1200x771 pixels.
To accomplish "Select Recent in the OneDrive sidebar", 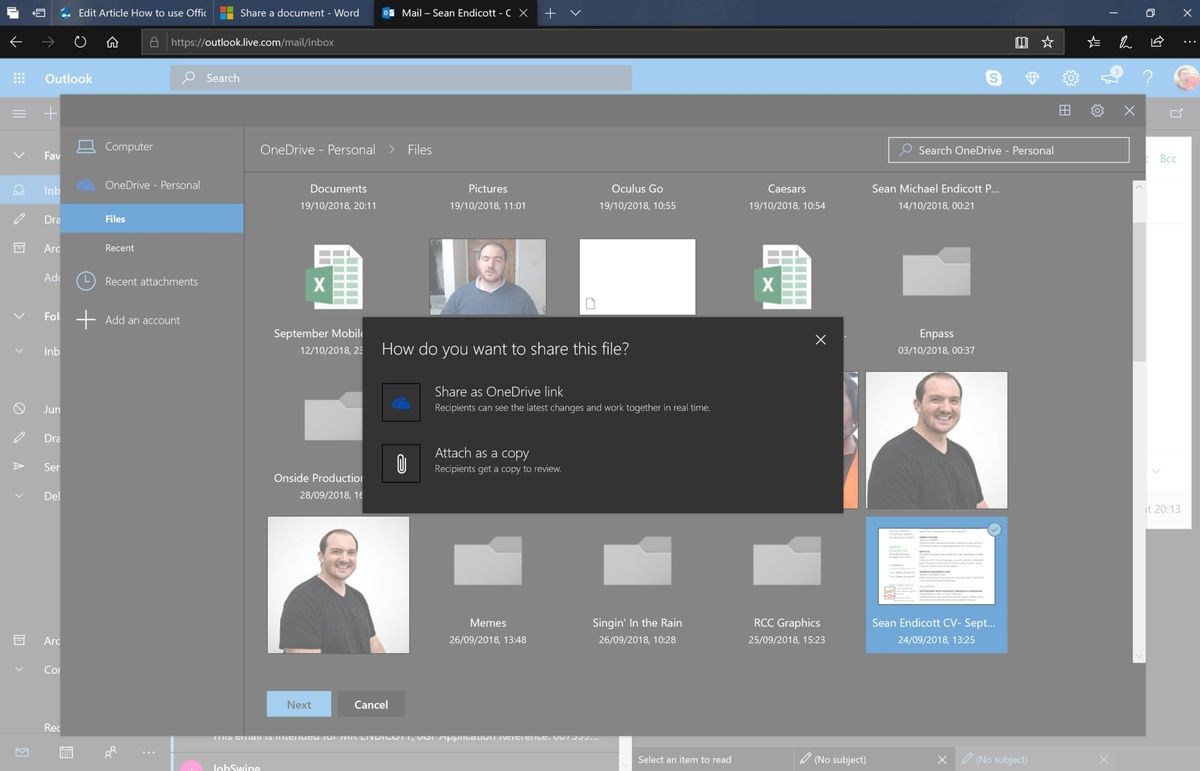I will point(119,247).
